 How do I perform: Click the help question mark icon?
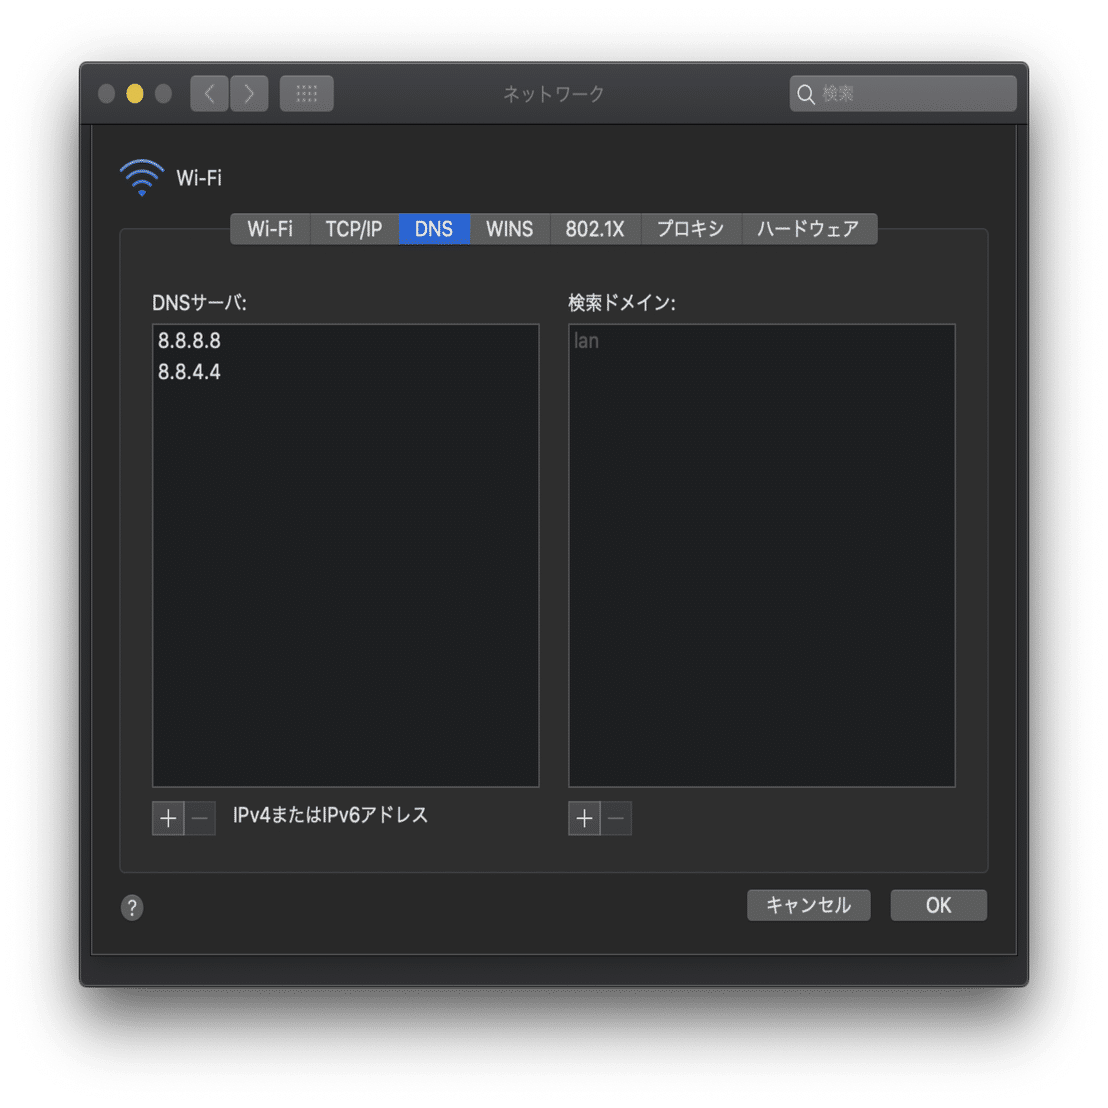131,907
